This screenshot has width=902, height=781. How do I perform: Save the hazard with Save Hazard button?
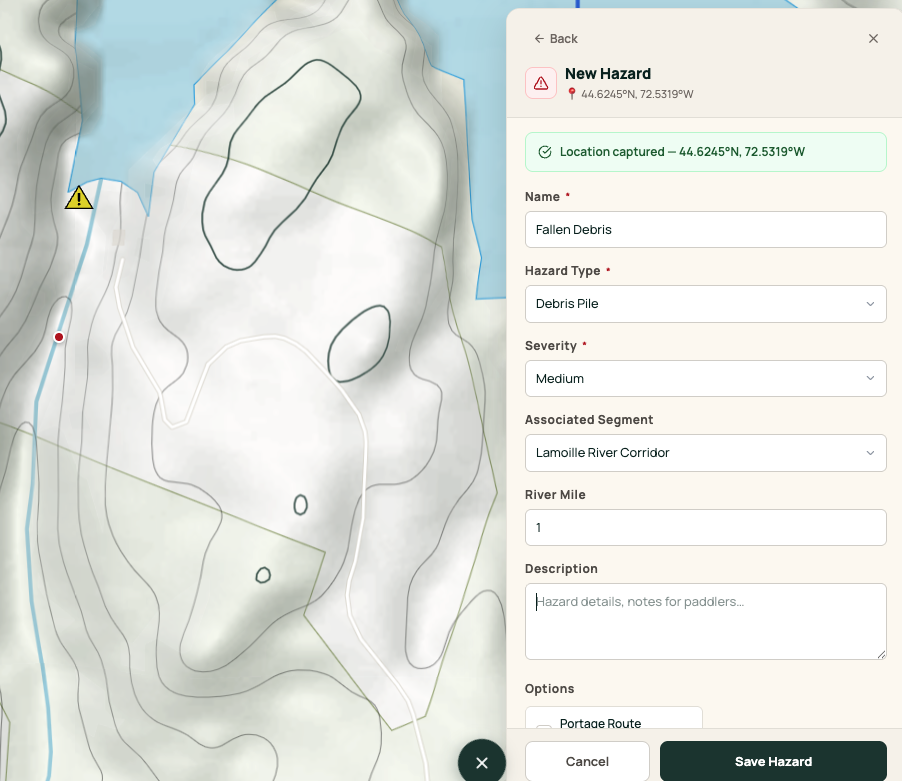(x=773, y=761)
